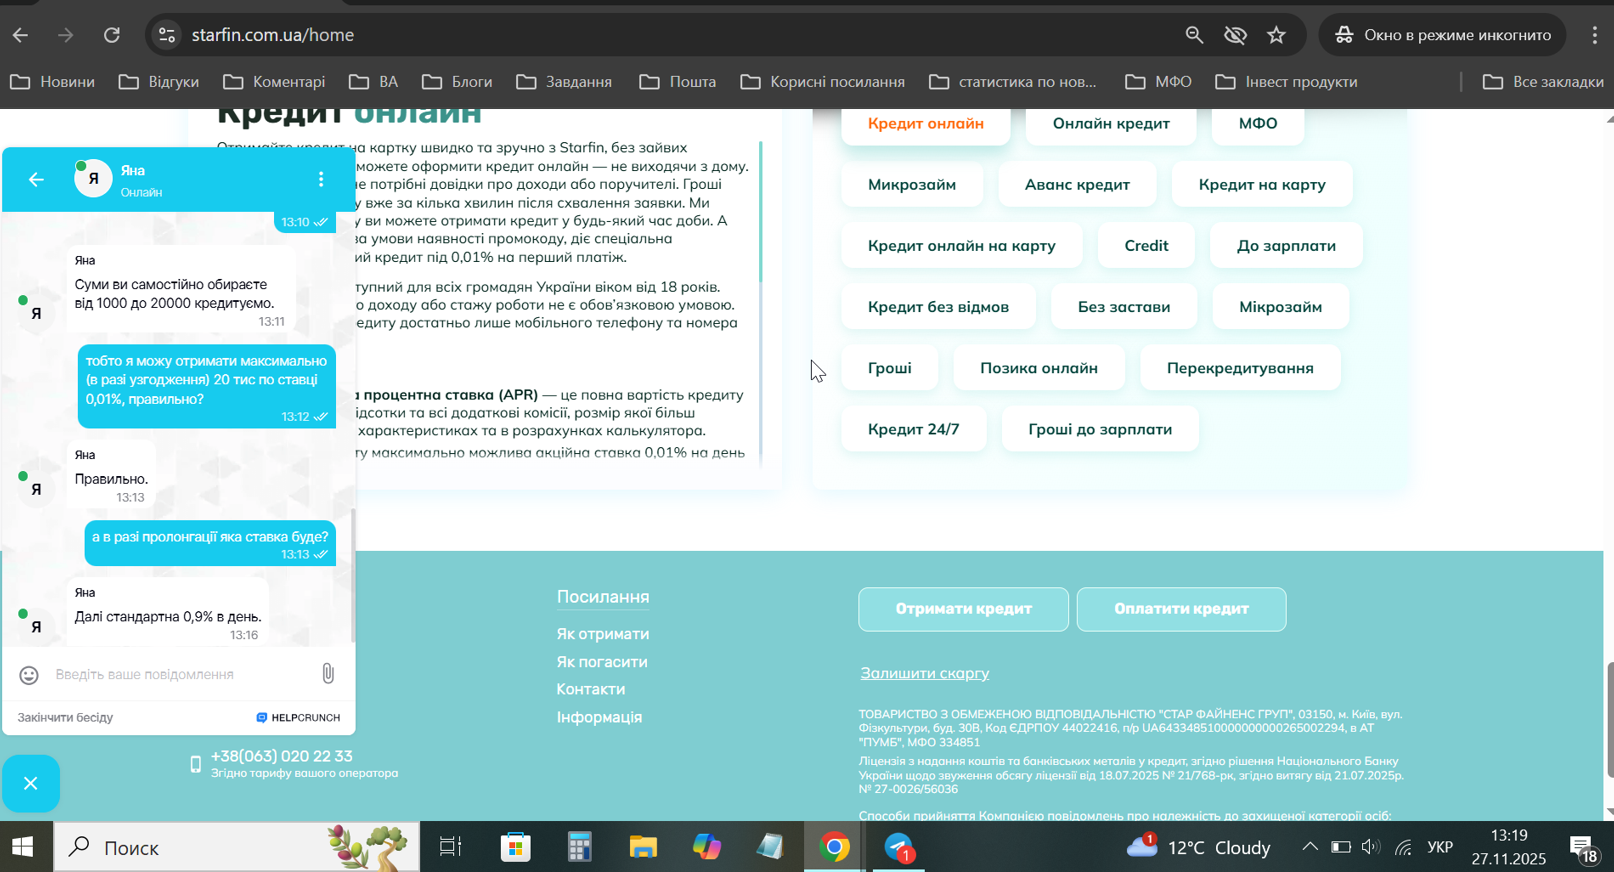Open the Контакти footer link
The height and width of the screenshot is (872, 1614).
pyautogui.click(x=591, y=689)
